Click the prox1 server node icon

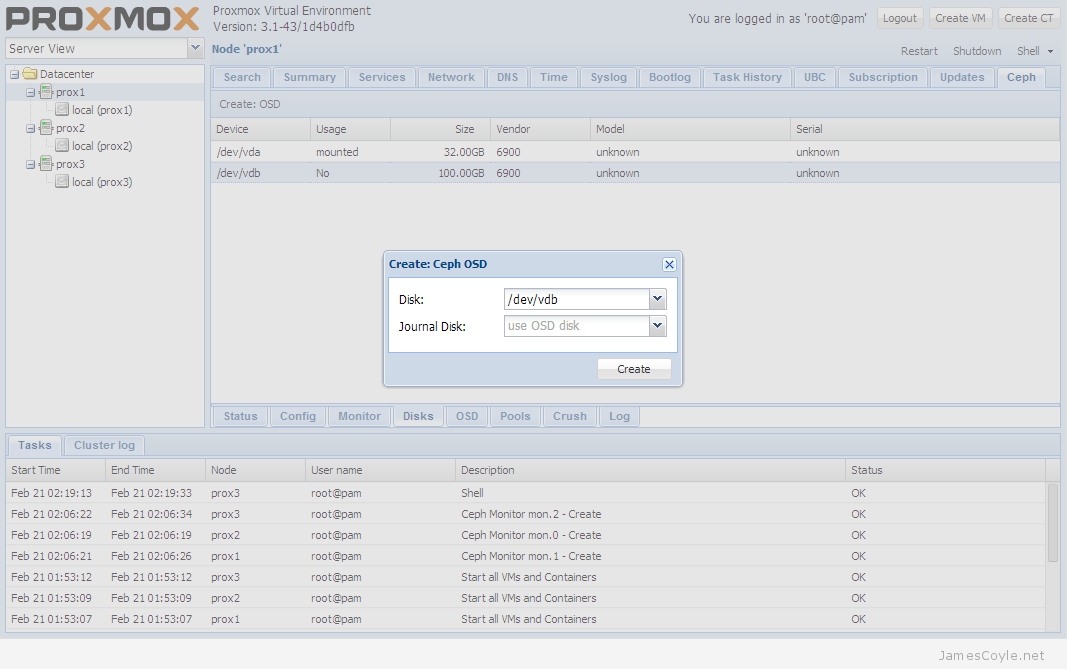46,91
